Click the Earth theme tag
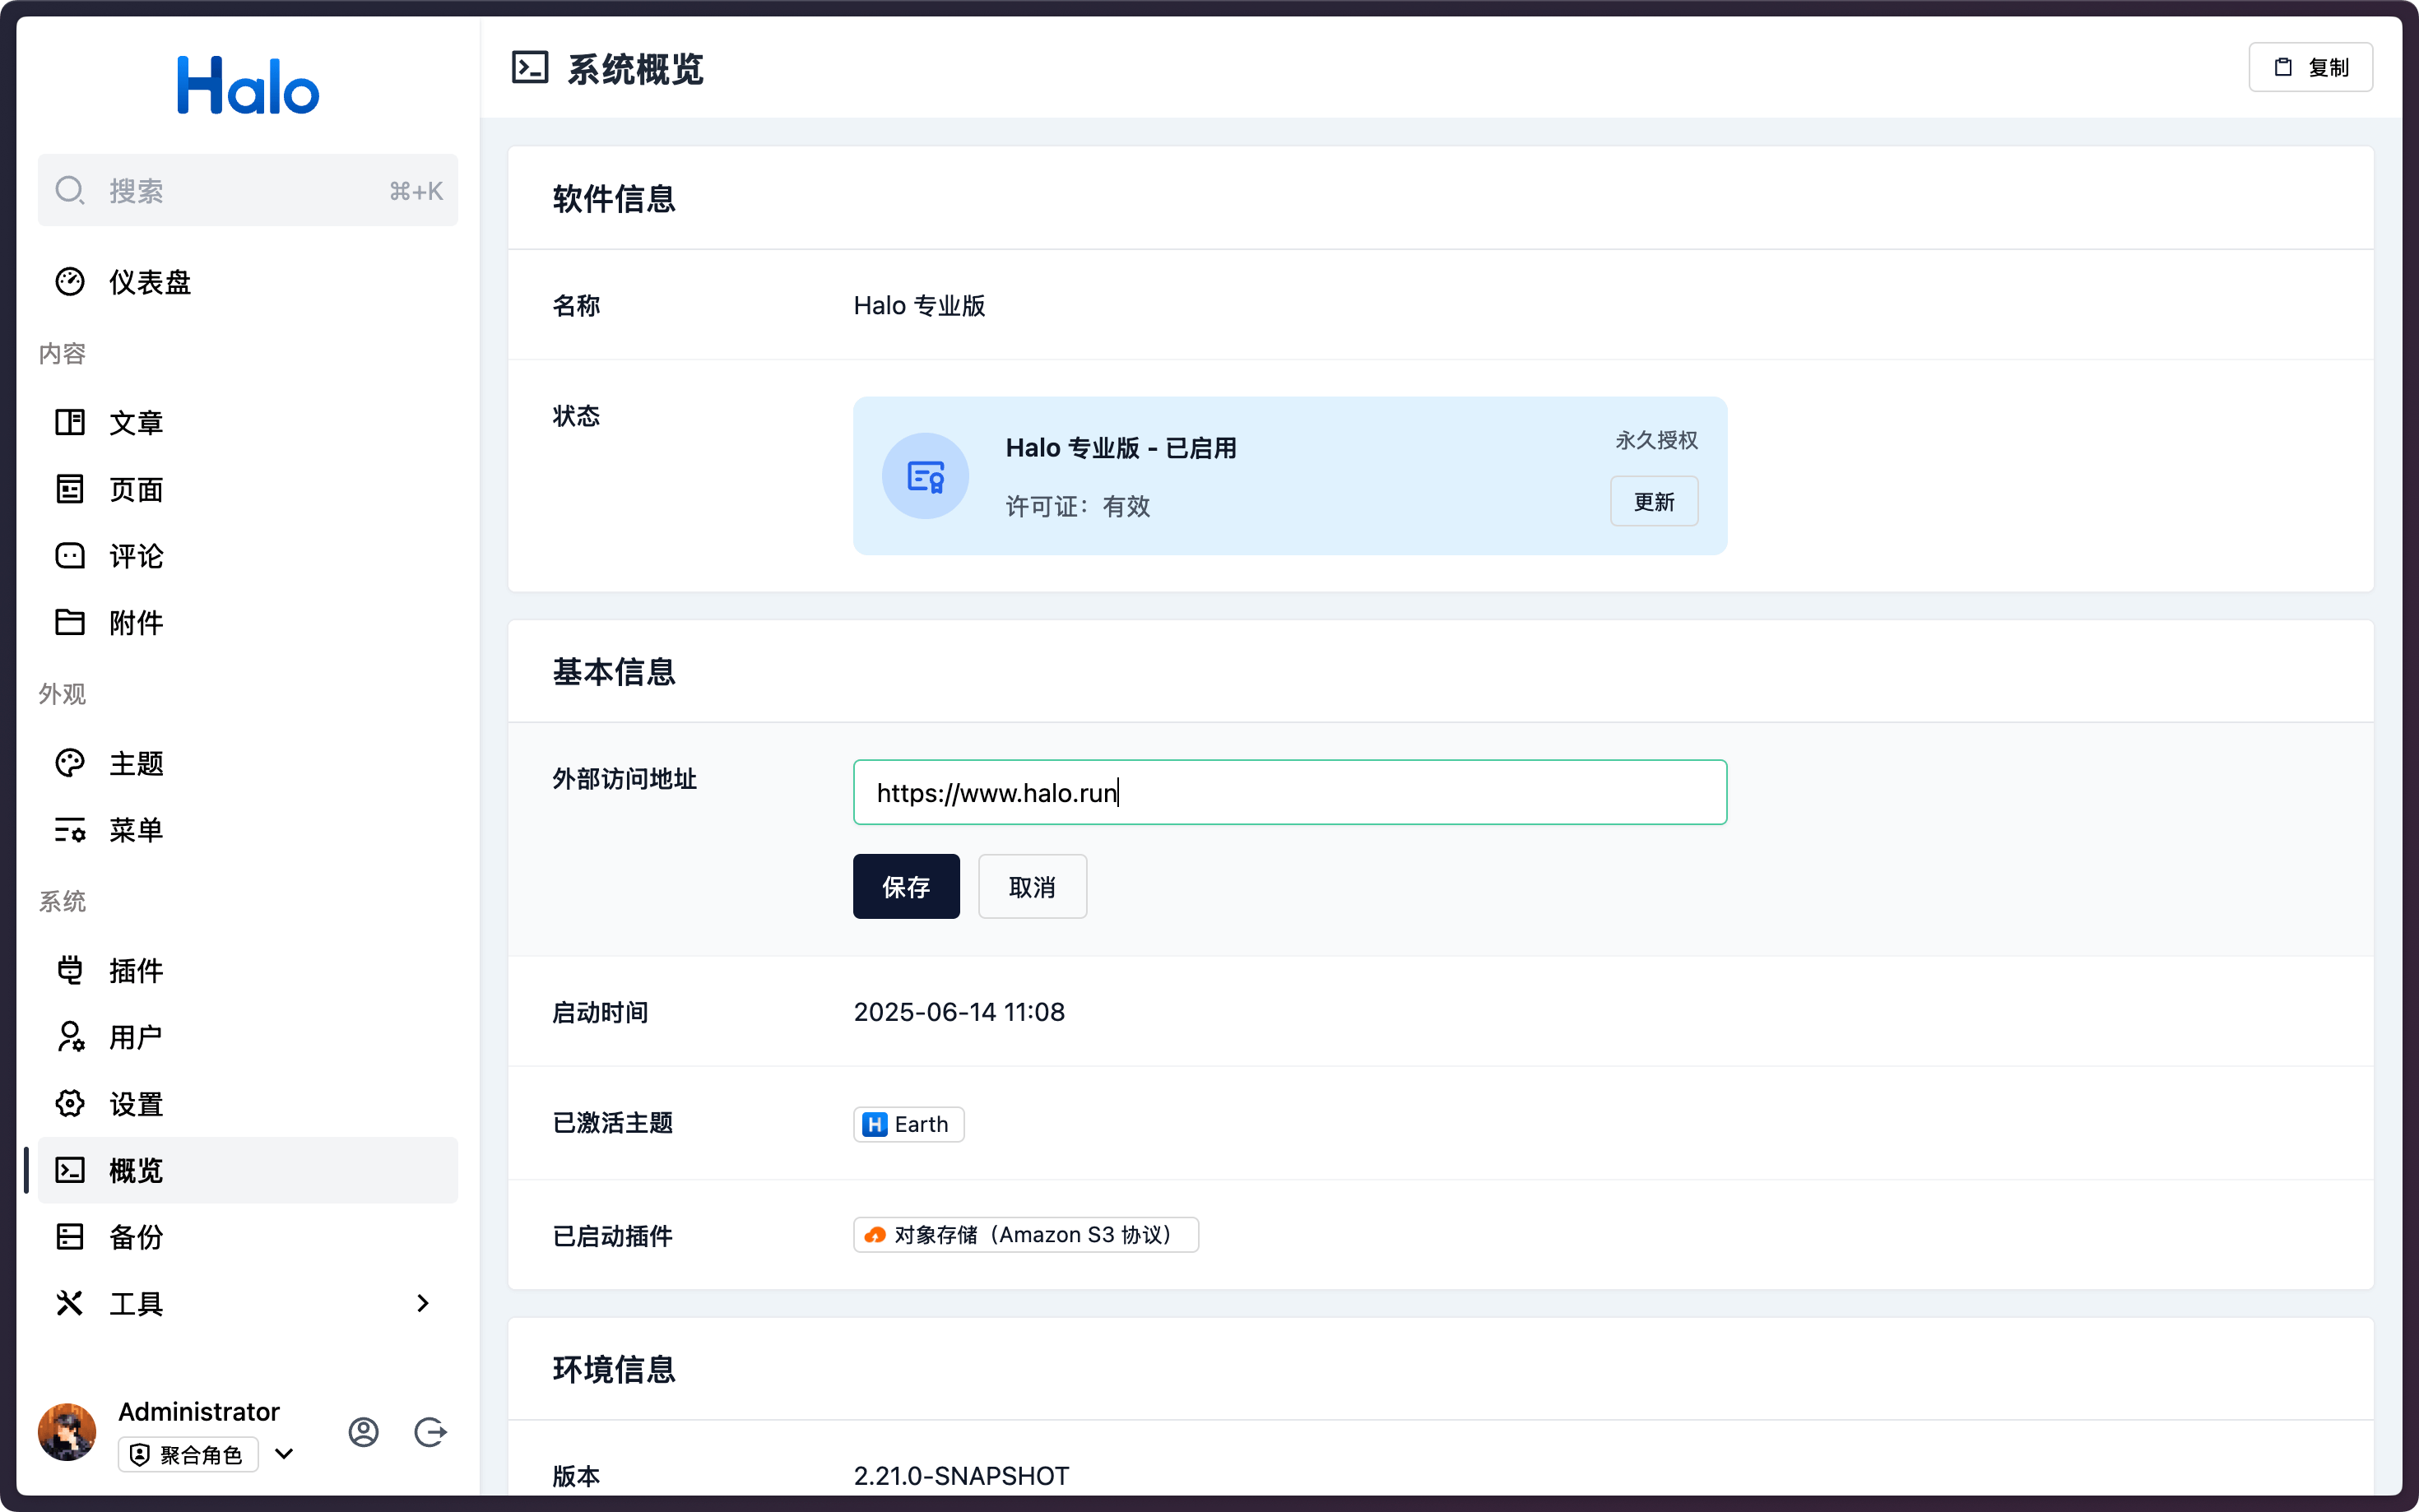2419x1512 pixels. click(908, 1124)
